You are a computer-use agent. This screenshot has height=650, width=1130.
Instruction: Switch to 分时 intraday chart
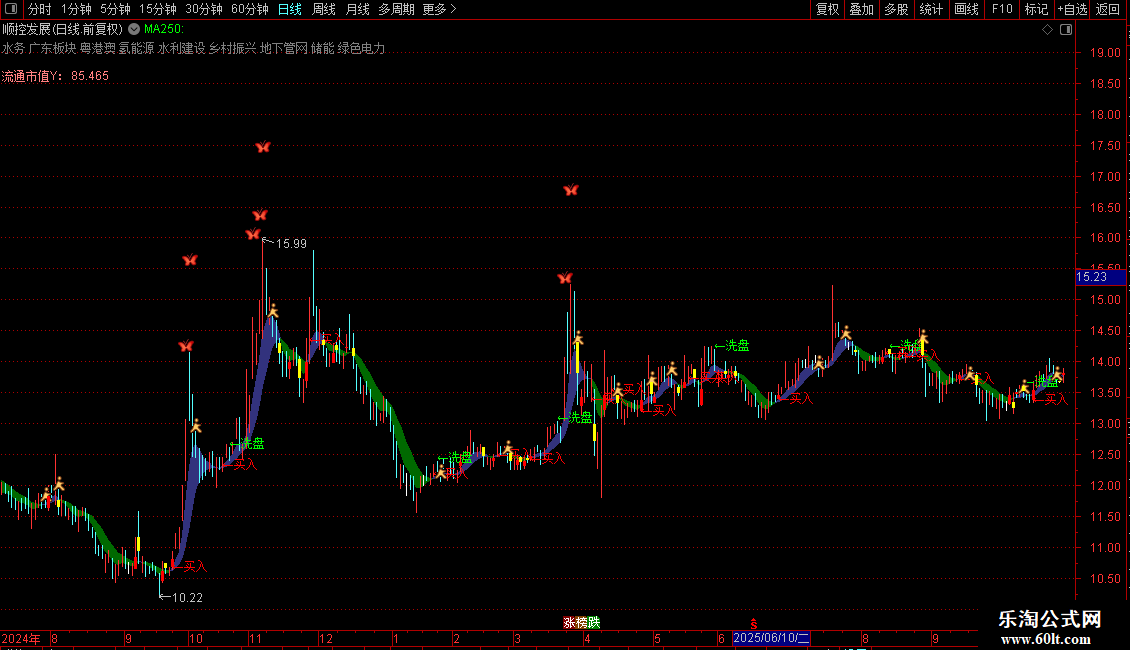point(40,9)
